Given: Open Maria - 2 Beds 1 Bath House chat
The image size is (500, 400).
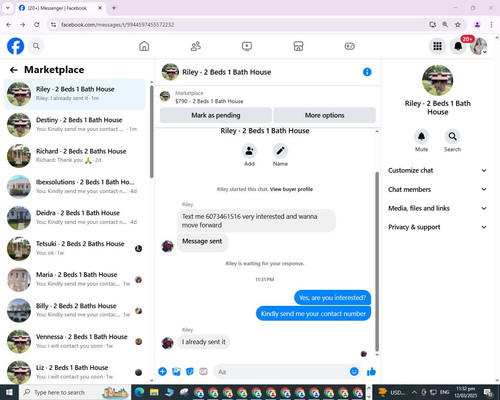Looking at the screenshot, I should click(75, 279).
